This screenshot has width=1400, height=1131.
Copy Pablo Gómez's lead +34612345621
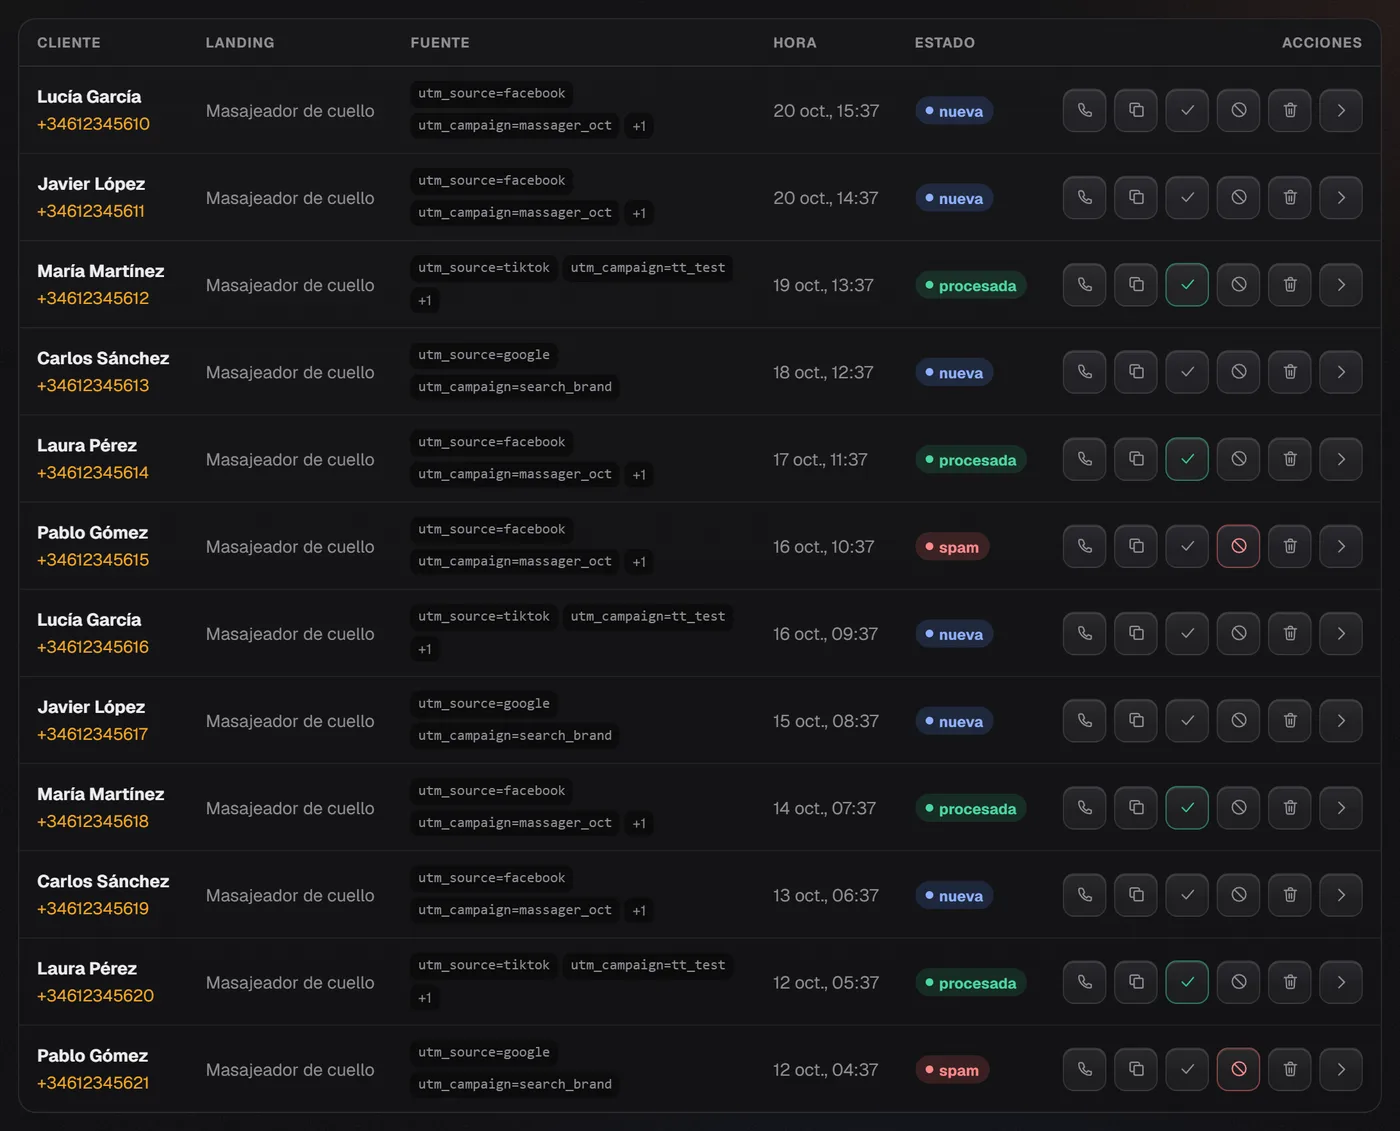coord(1136,1069)
